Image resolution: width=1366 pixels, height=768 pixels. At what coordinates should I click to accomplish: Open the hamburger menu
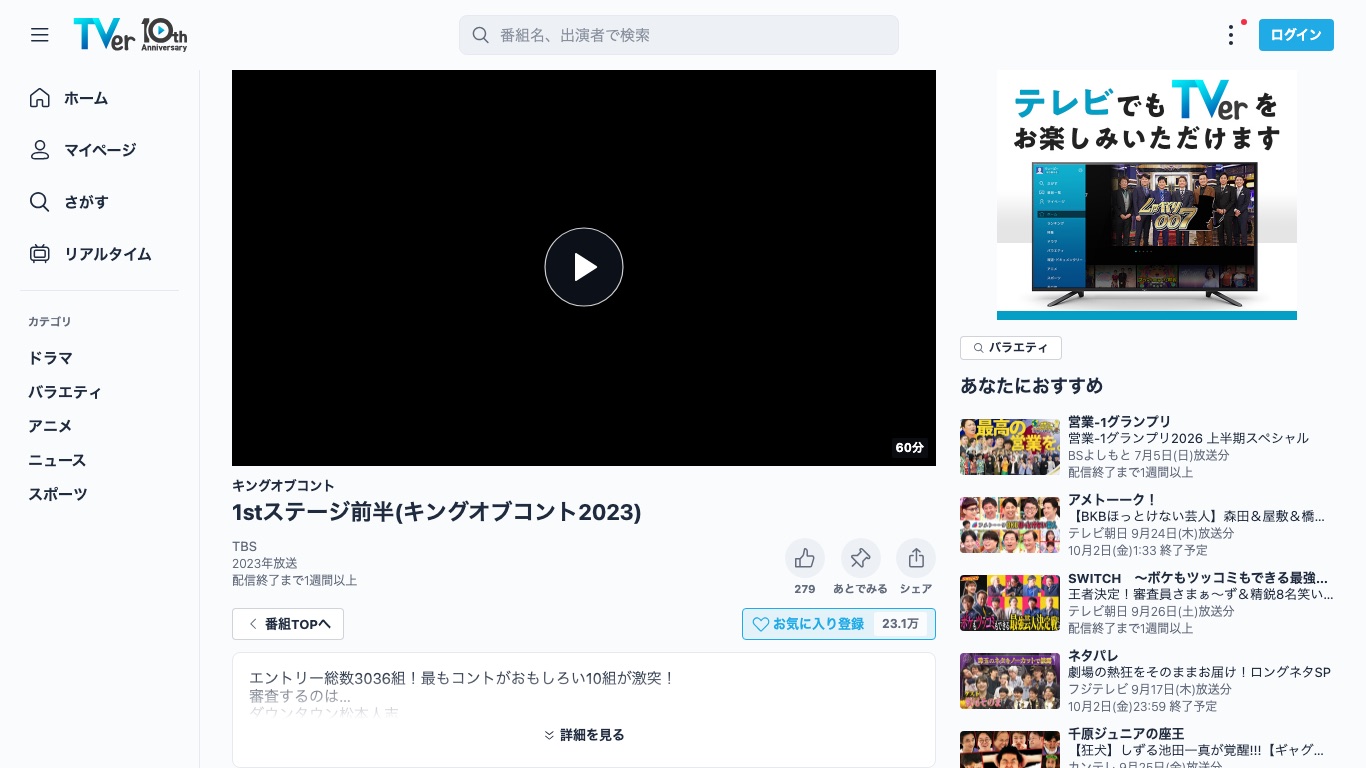click(x=39, y=35)
